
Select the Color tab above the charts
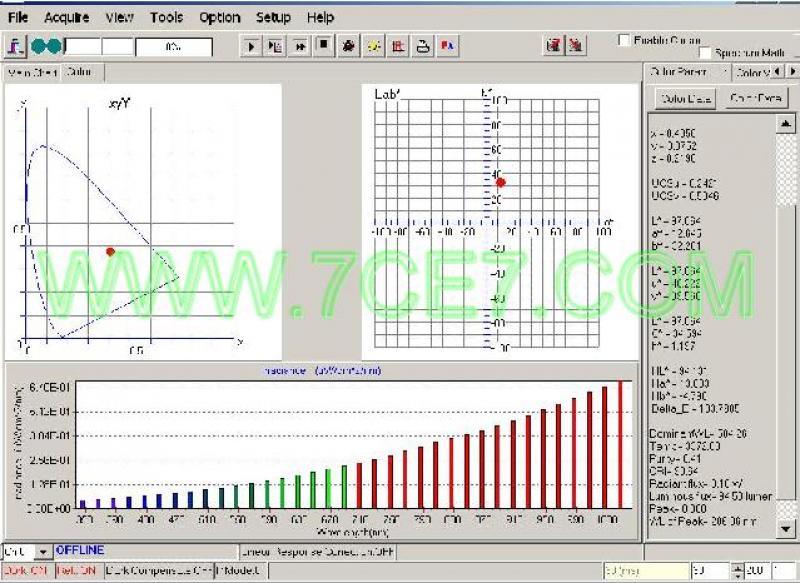coord(81,72)
